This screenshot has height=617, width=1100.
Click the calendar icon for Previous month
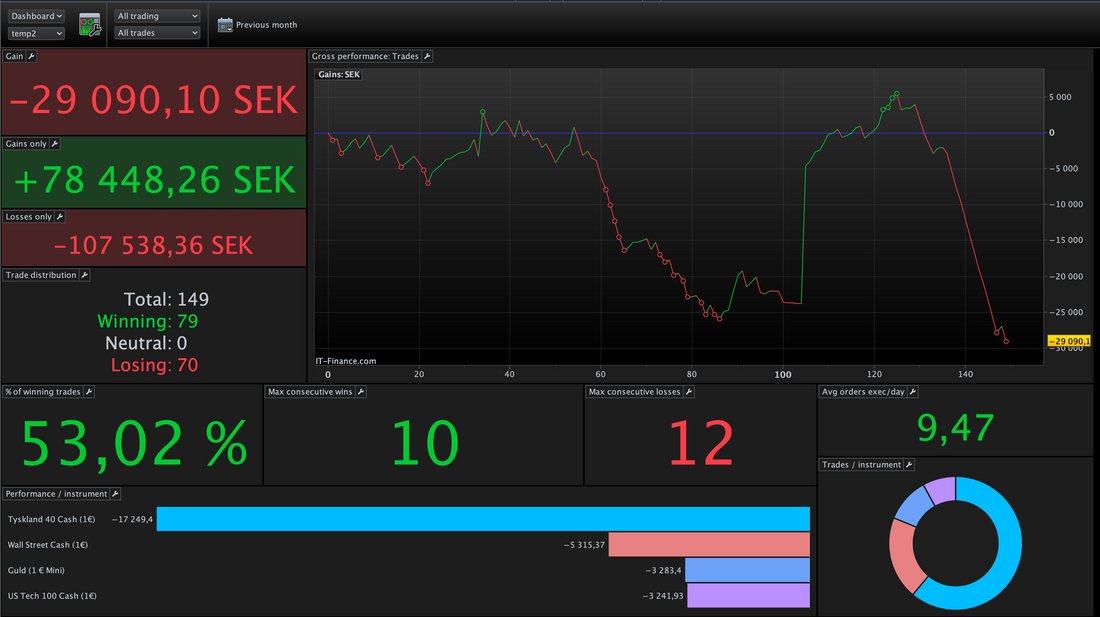pos(224,25)
